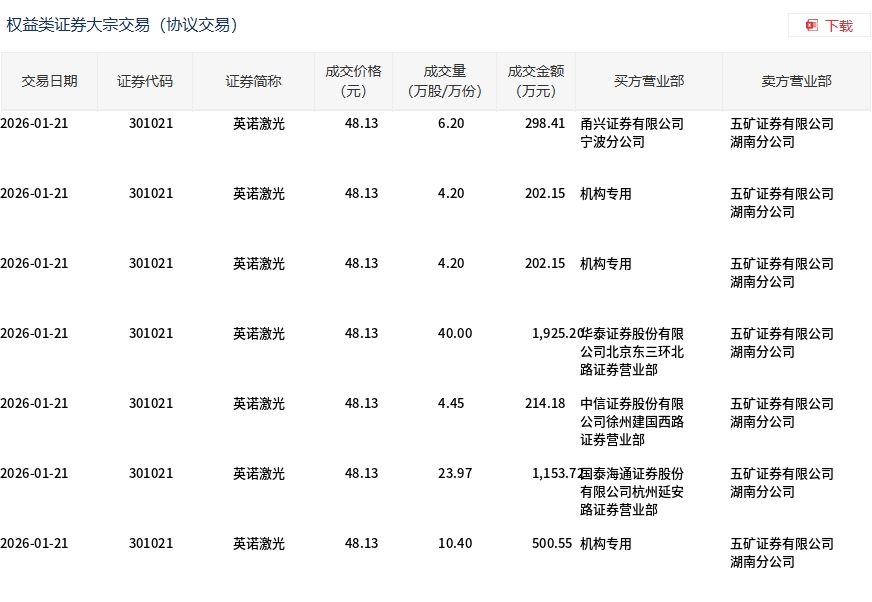Select buyer 华泰证券股份有限公司北京东三环北路证券营业部
Viewport: 872px width, 602px height.
point(632,352)
